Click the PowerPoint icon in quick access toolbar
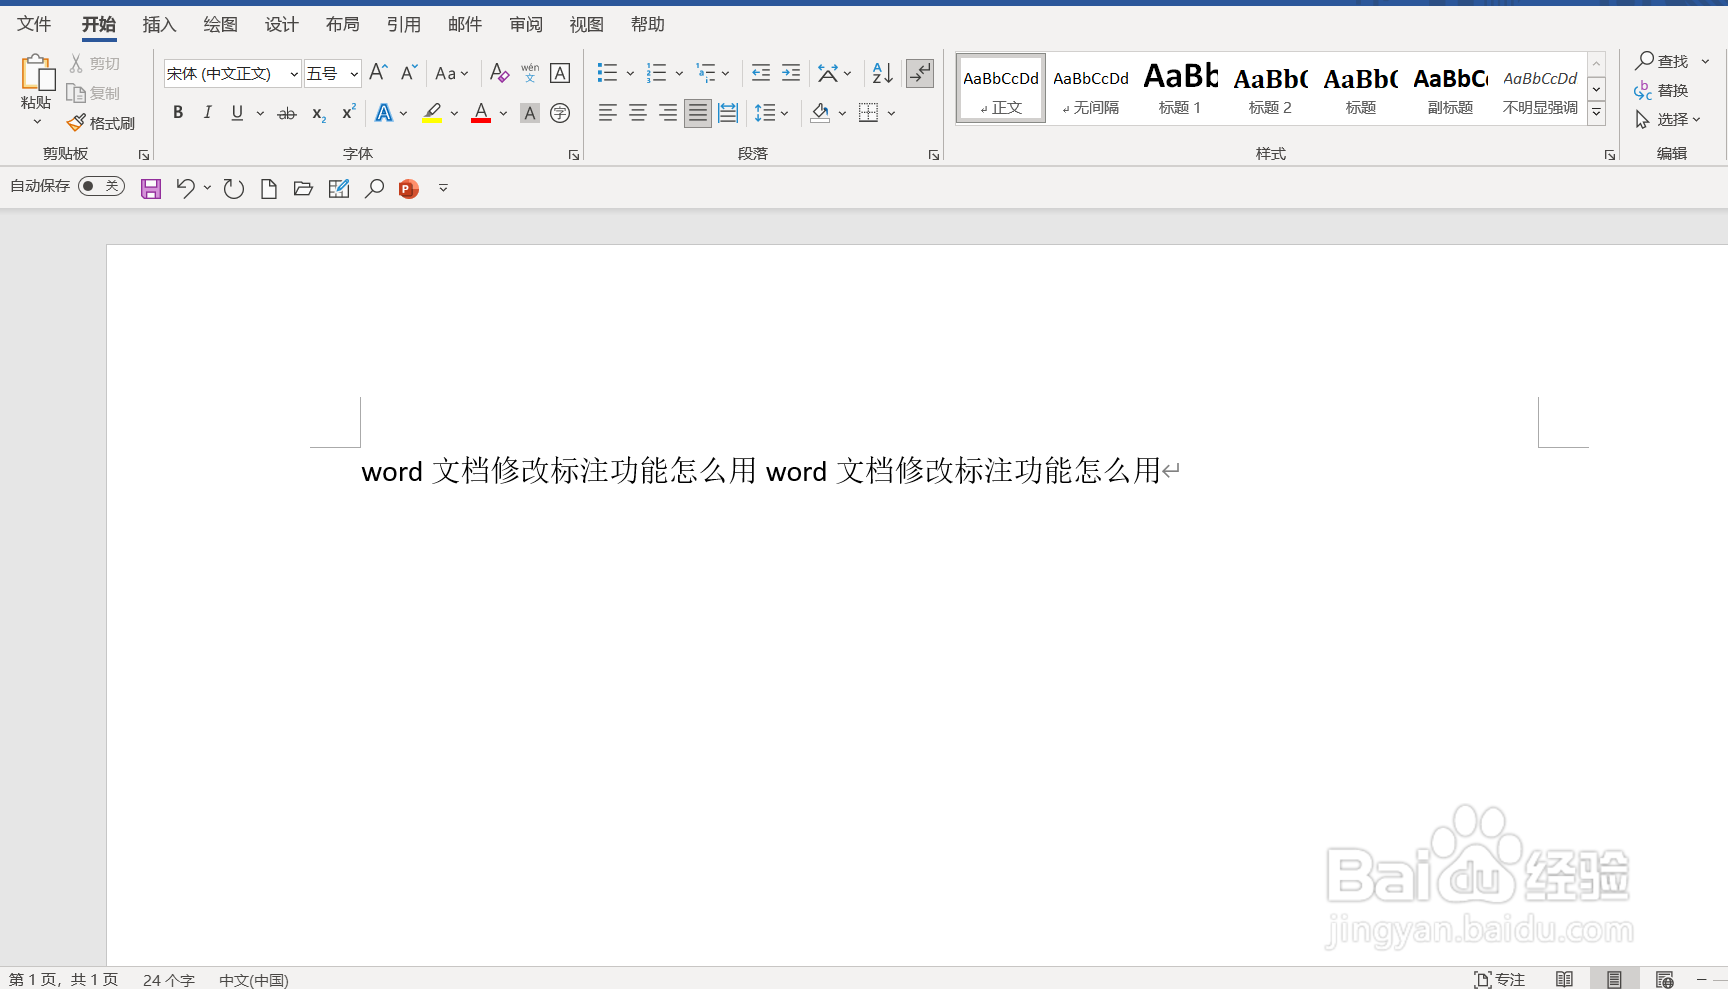The image size is (1728, 989). 408,189
